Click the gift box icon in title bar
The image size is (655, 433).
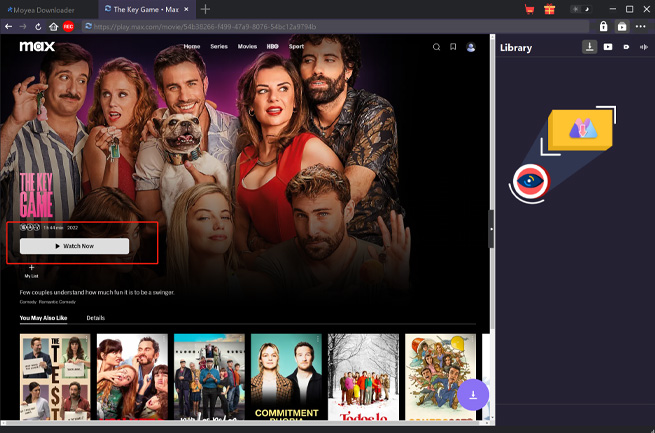[x=549, y=9]
